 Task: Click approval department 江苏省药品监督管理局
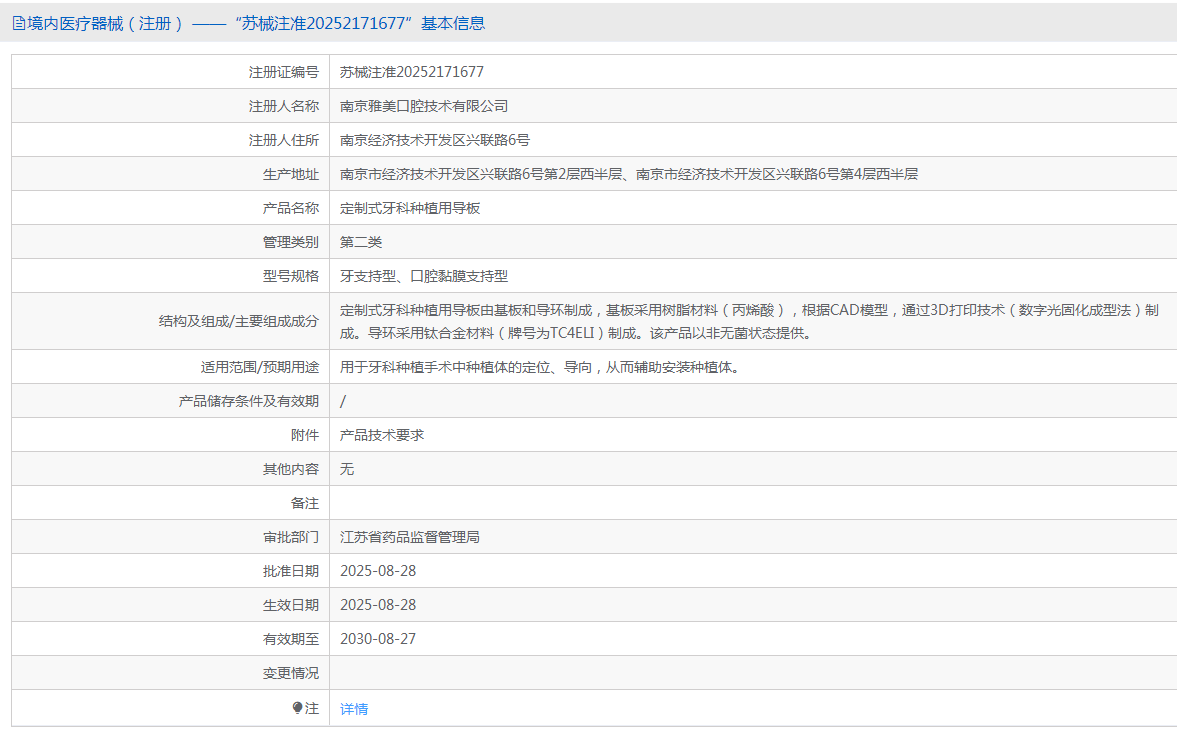tap(410, 537)
